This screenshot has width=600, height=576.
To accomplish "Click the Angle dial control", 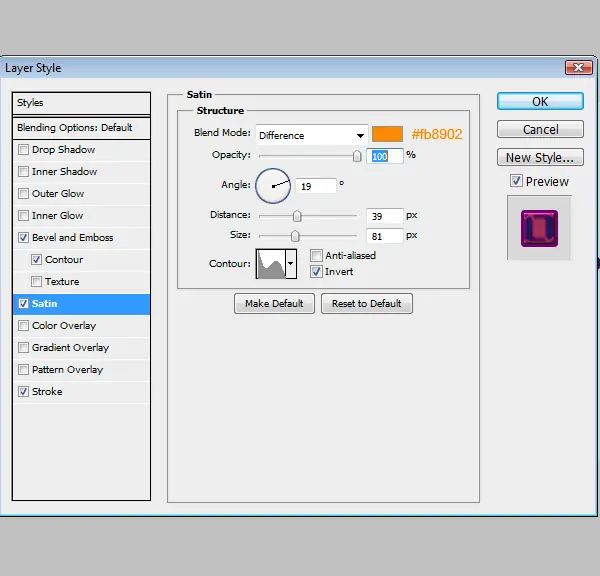I will click(273, 186).
